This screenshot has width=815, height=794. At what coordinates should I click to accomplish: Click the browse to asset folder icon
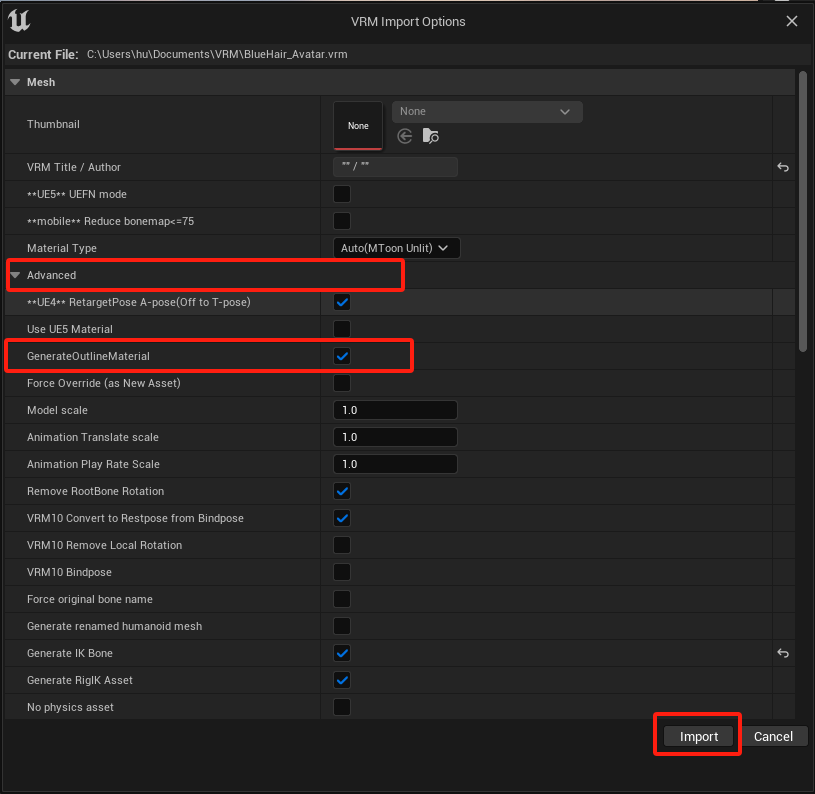[431, 136]
